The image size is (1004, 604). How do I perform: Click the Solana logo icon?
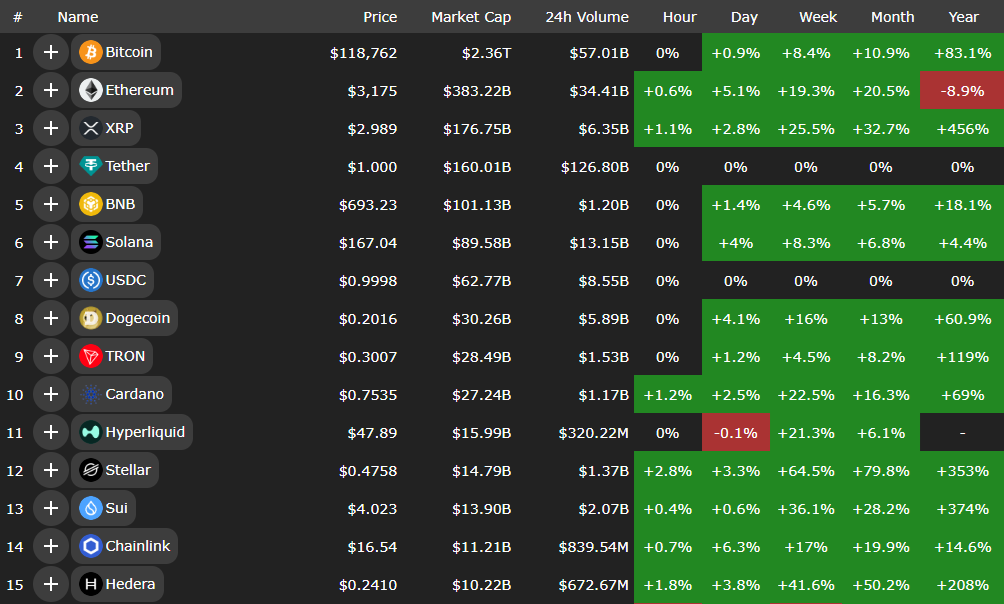(90, 242)
